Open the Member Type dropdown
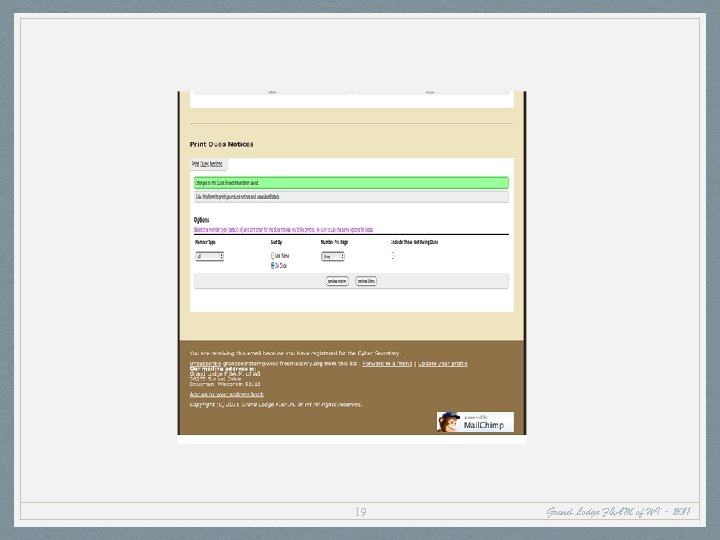This screenshot has height=540, width=720. pos(209,256)
